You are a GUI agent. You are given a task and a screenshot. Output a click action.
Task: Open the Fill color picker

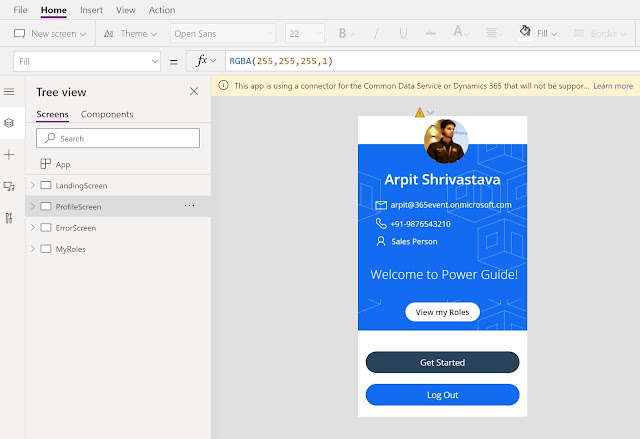538,33
